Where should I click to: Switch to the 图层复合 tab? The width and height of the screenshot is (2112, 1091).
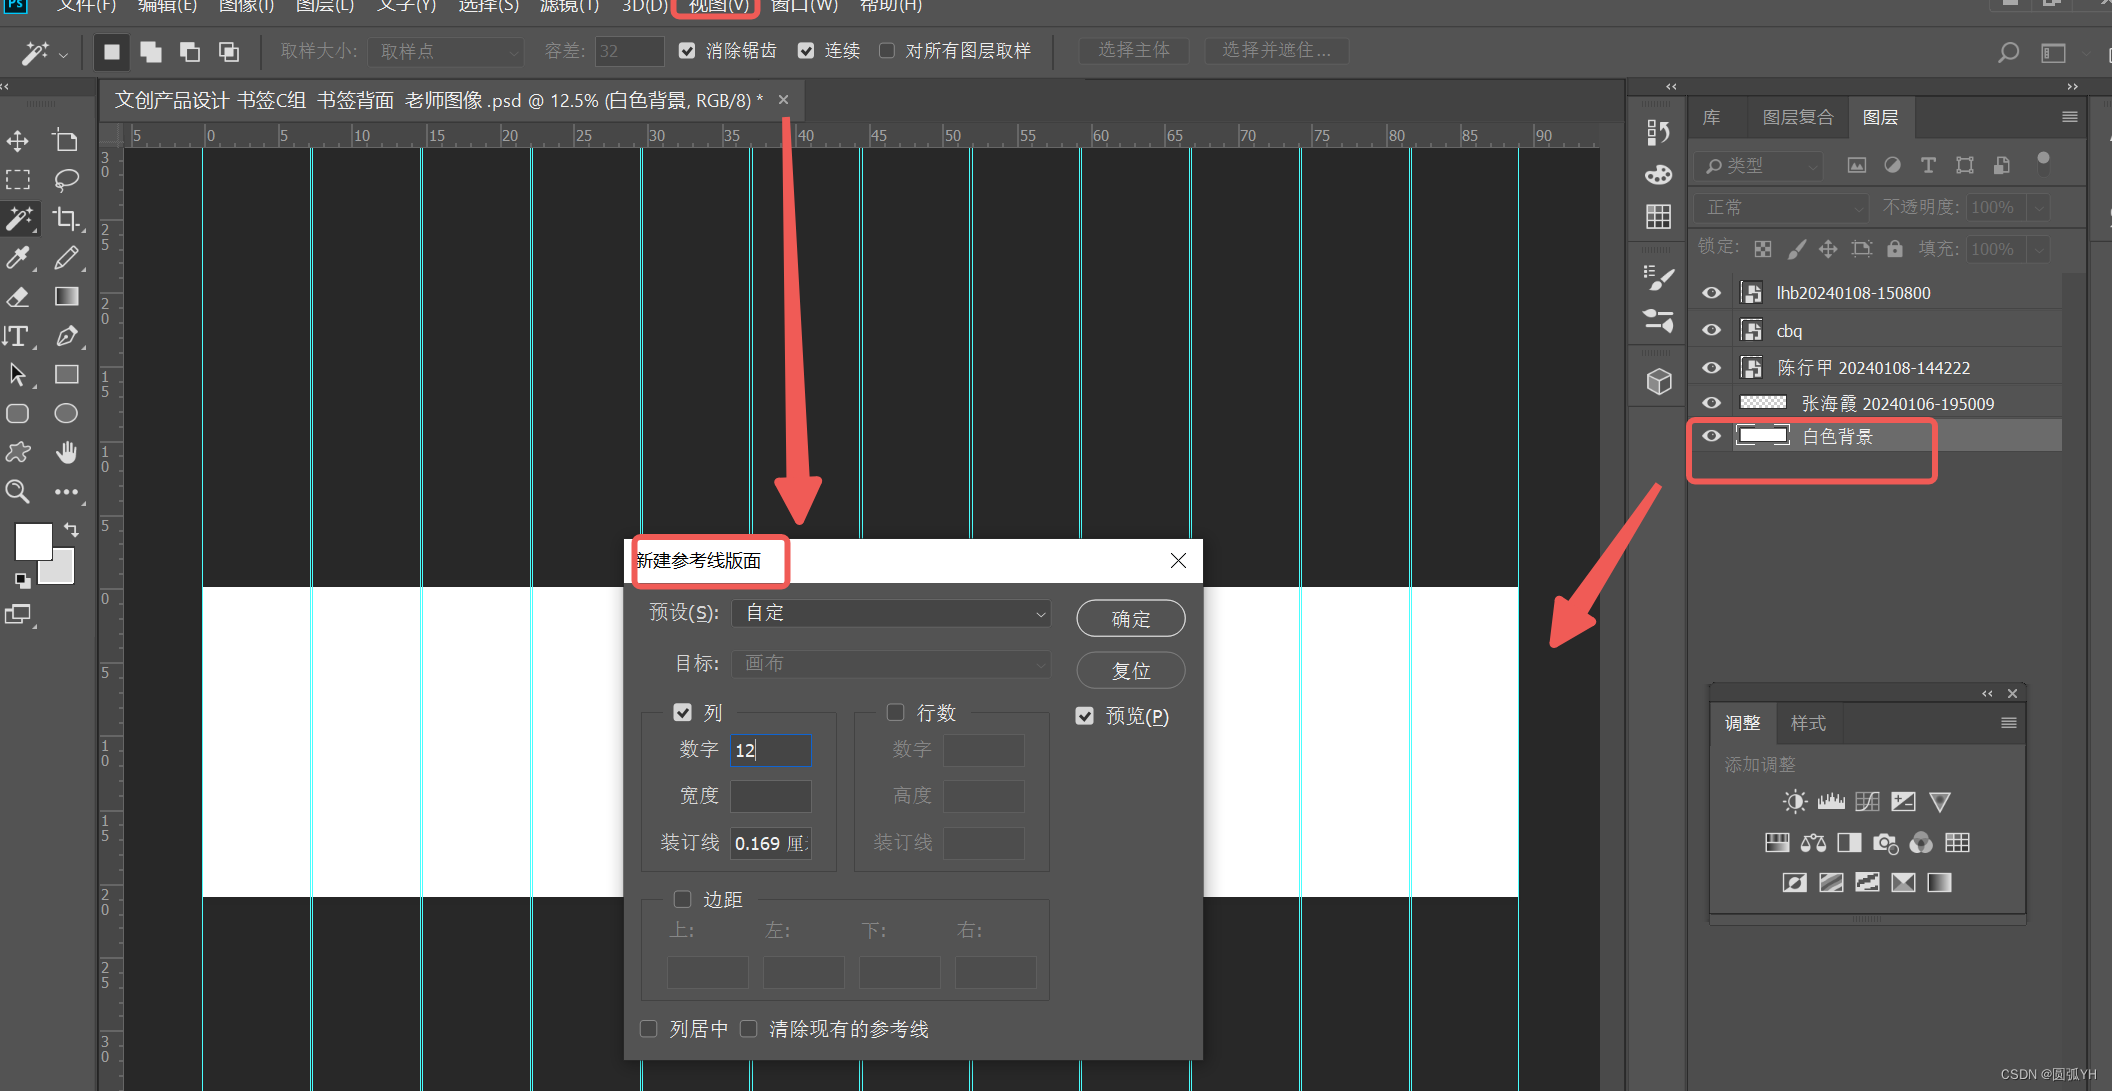1797,117
